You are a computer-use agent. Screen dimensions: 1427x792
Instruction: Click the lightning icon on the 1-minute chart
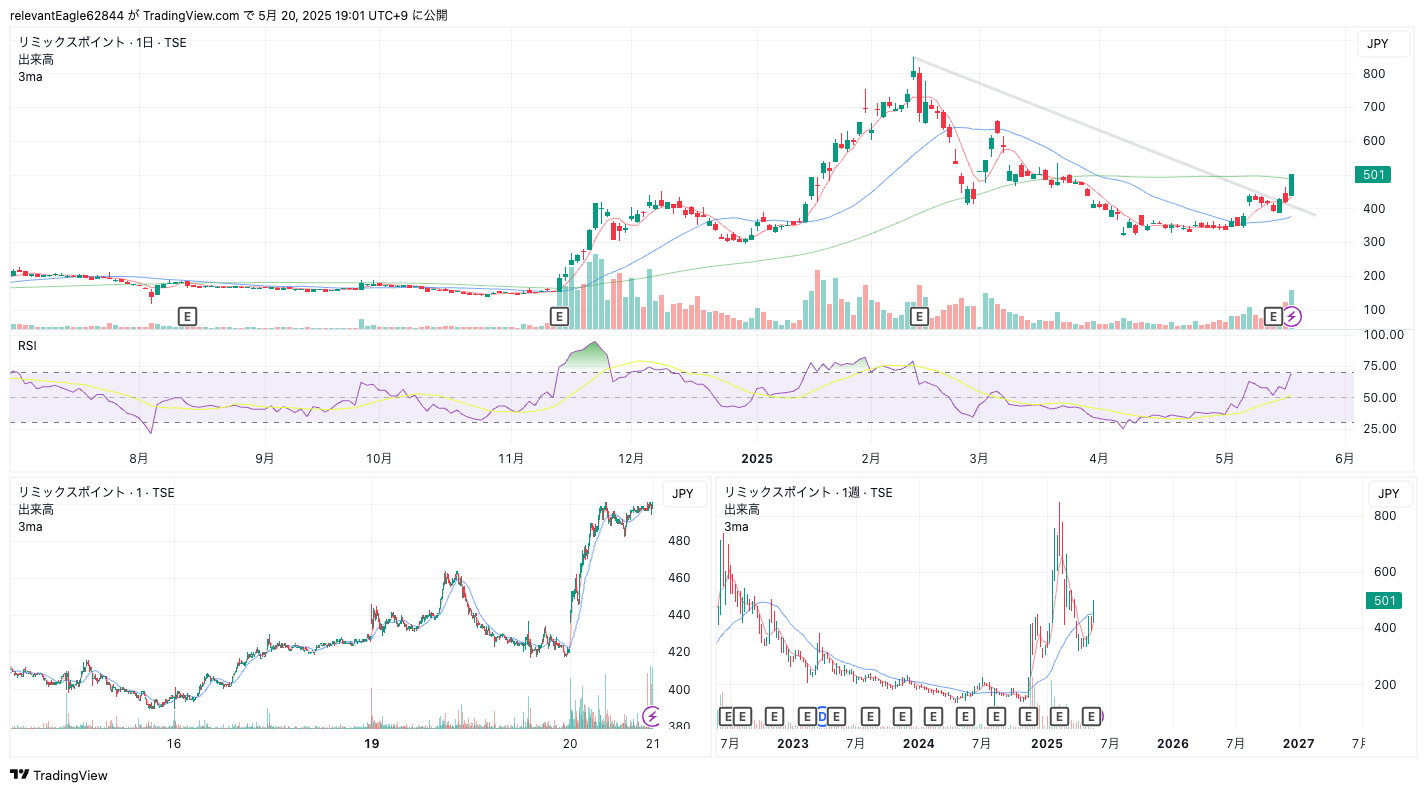[652, 716]
